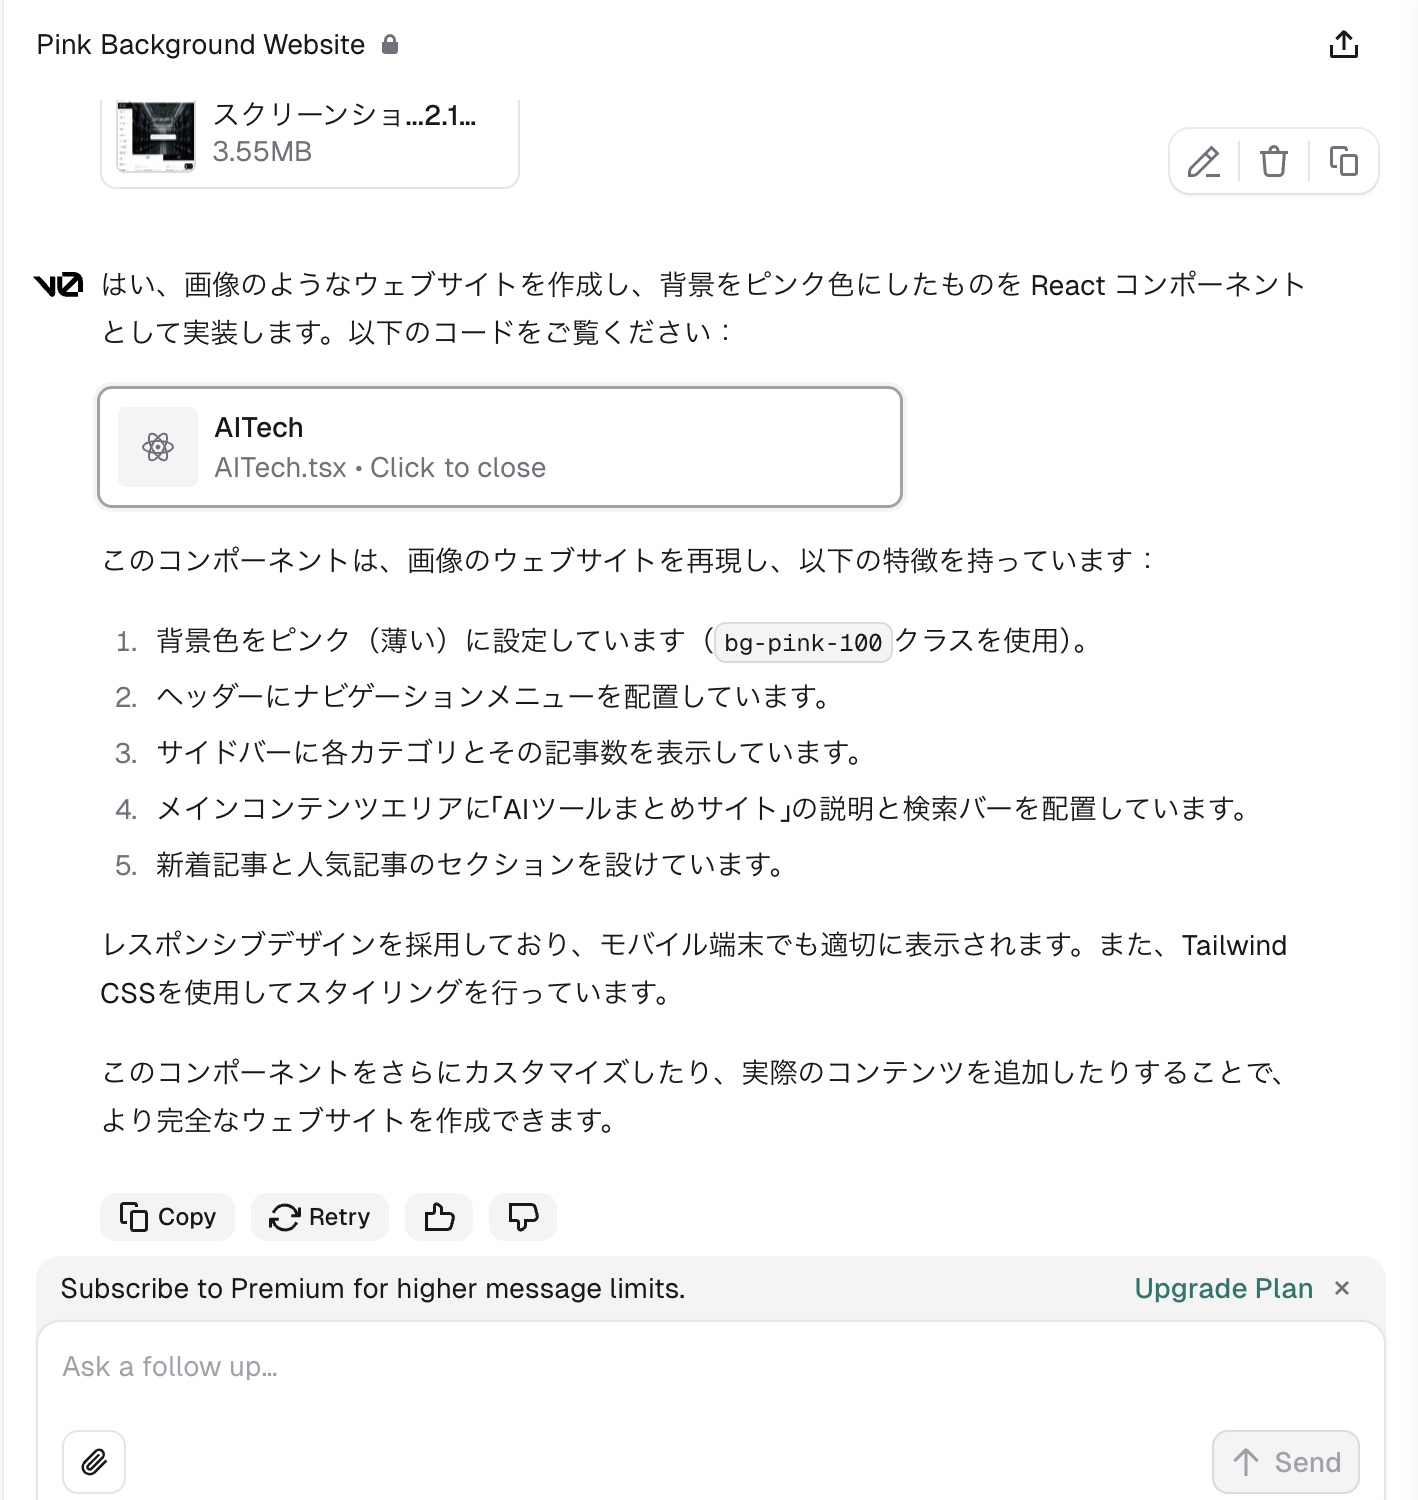This screenshot has height=1500, width=1418.
Task: Click the lock icon next to chat title
Action: click(x=390, y=45)
